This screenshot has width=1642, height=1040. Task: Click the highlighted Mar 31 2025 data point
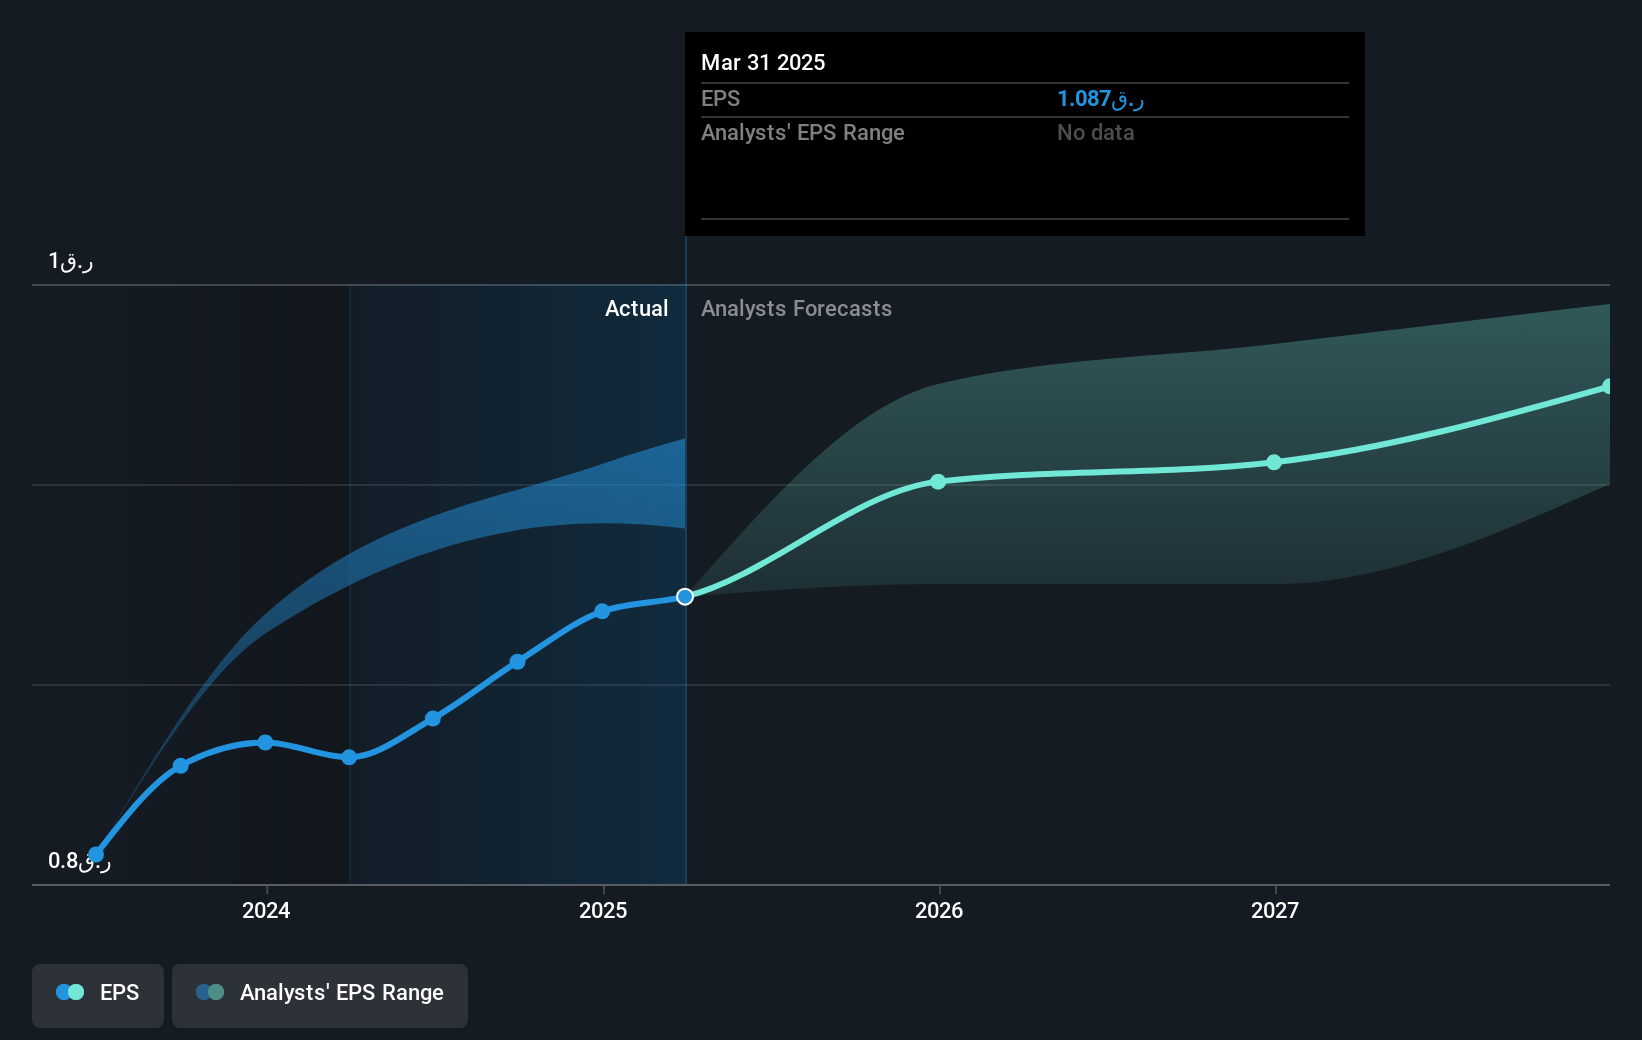(x=685, y=597)
